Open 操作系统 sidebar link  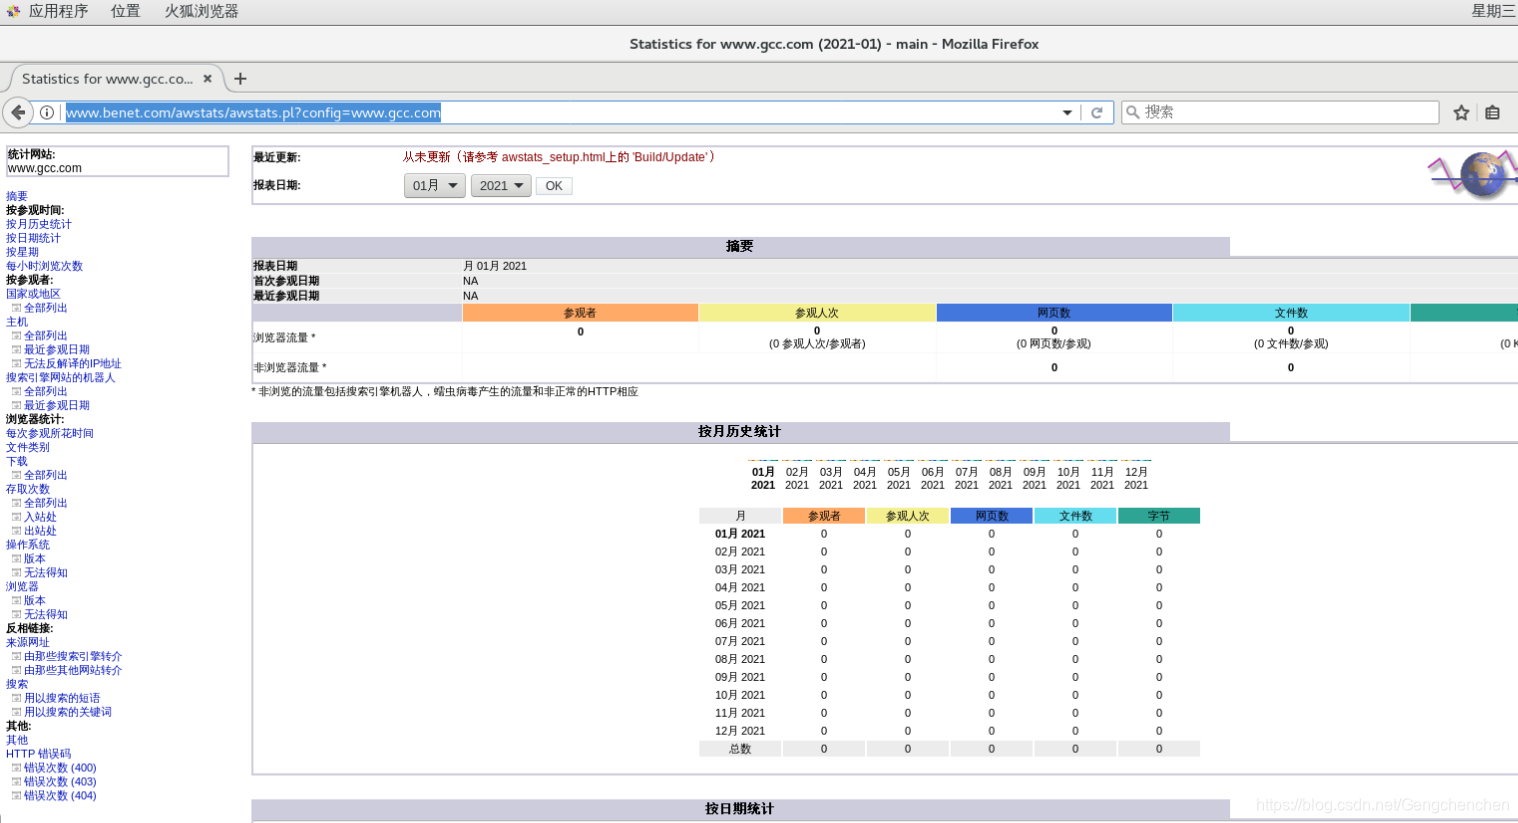coord(28,545)
